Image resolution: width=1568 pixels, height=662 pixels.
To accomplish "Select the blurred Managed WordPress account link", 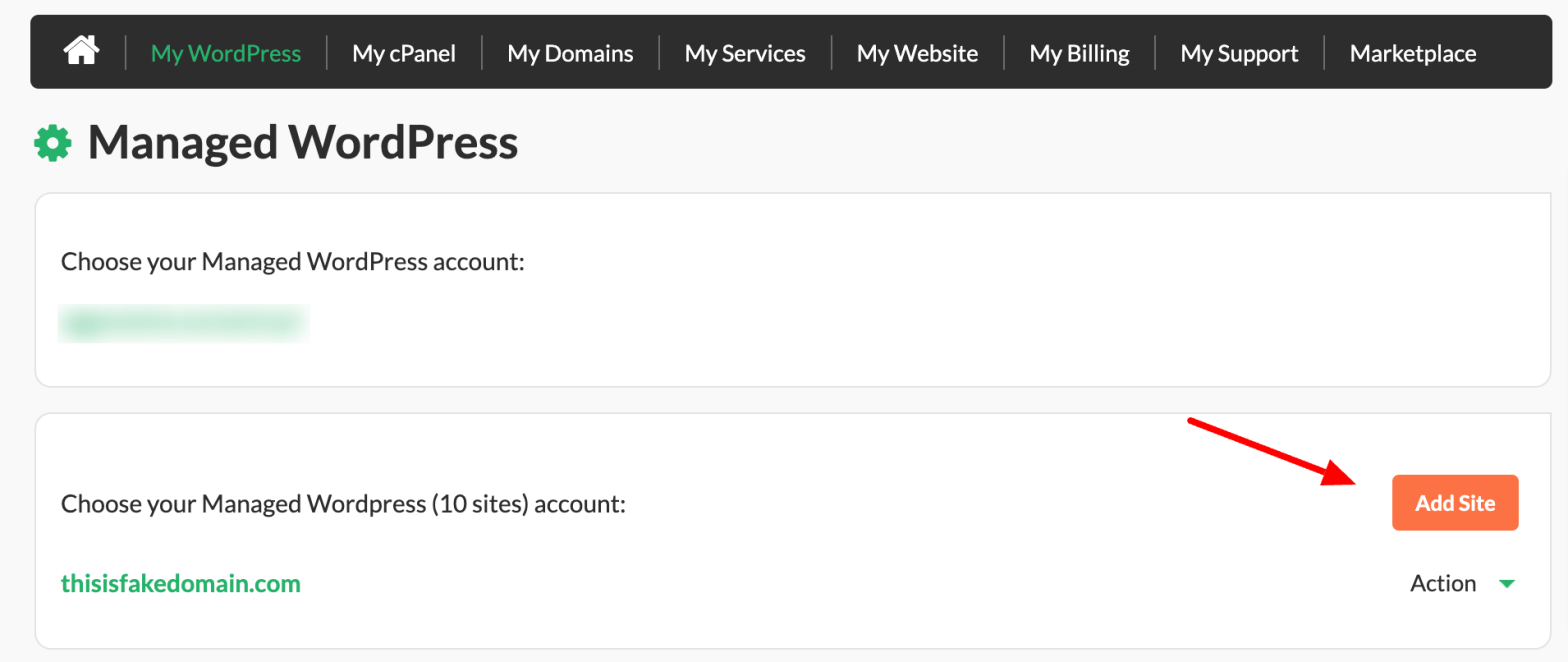I will 184,323.
